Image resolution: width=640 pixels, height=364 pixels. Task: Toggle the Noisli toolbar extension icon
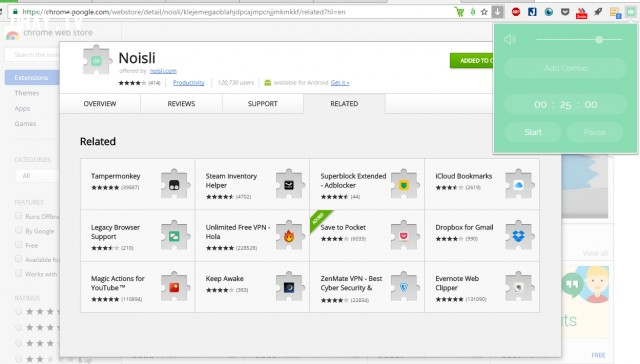coord(631,12)
